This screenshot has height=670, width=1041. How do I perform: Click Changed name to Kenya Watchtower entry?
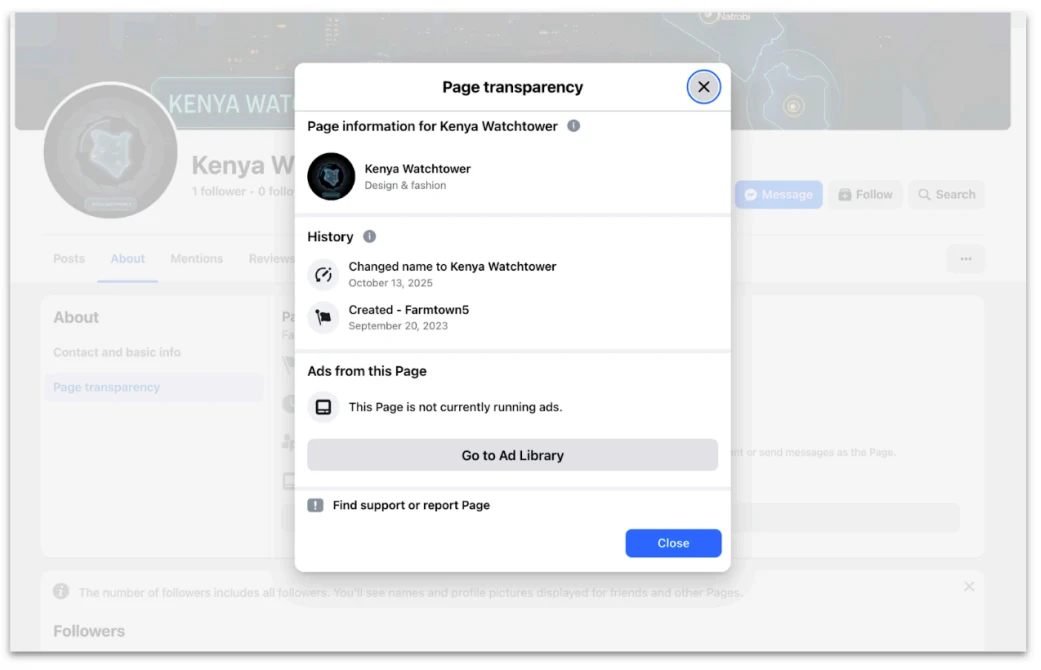coord(452,266)
